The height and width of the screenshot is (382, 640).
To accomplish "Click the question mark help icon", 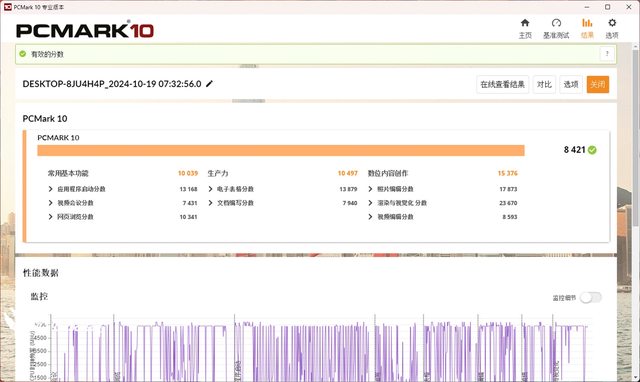I will pyautogui.click(x=607, y=53).
